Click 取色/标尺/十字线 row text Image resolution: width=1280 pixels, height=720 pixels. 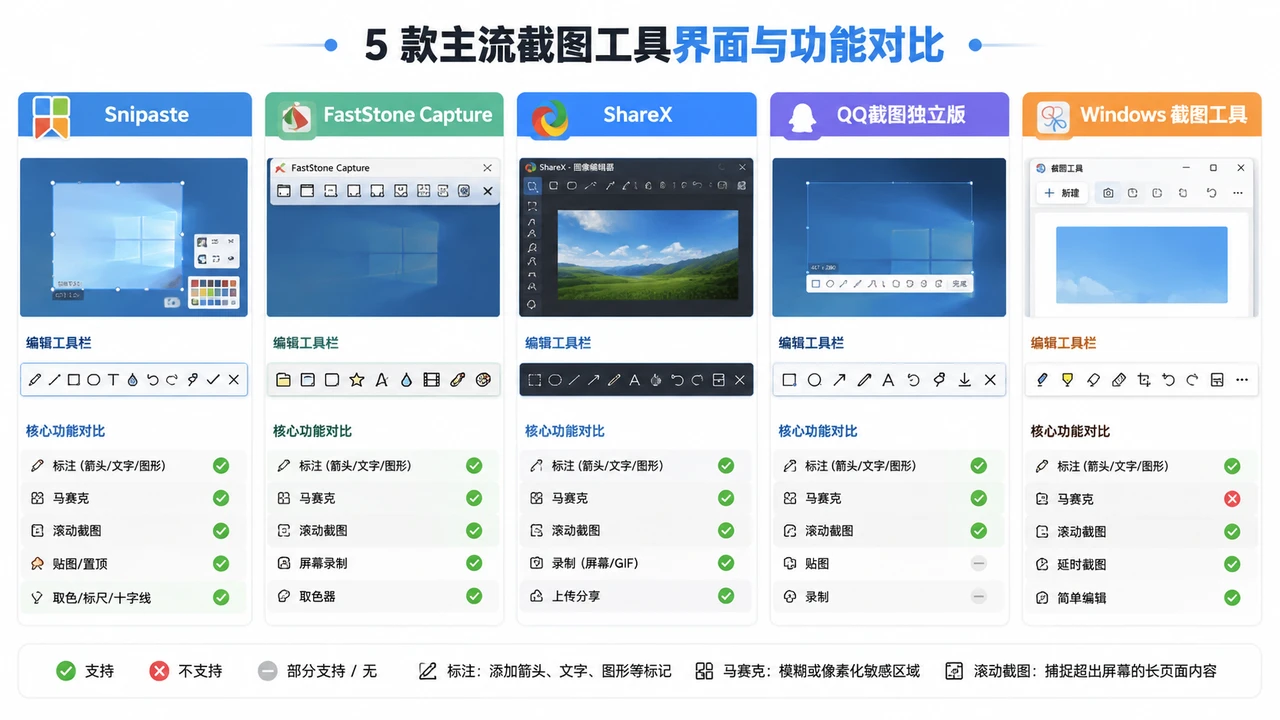[102, 598]
